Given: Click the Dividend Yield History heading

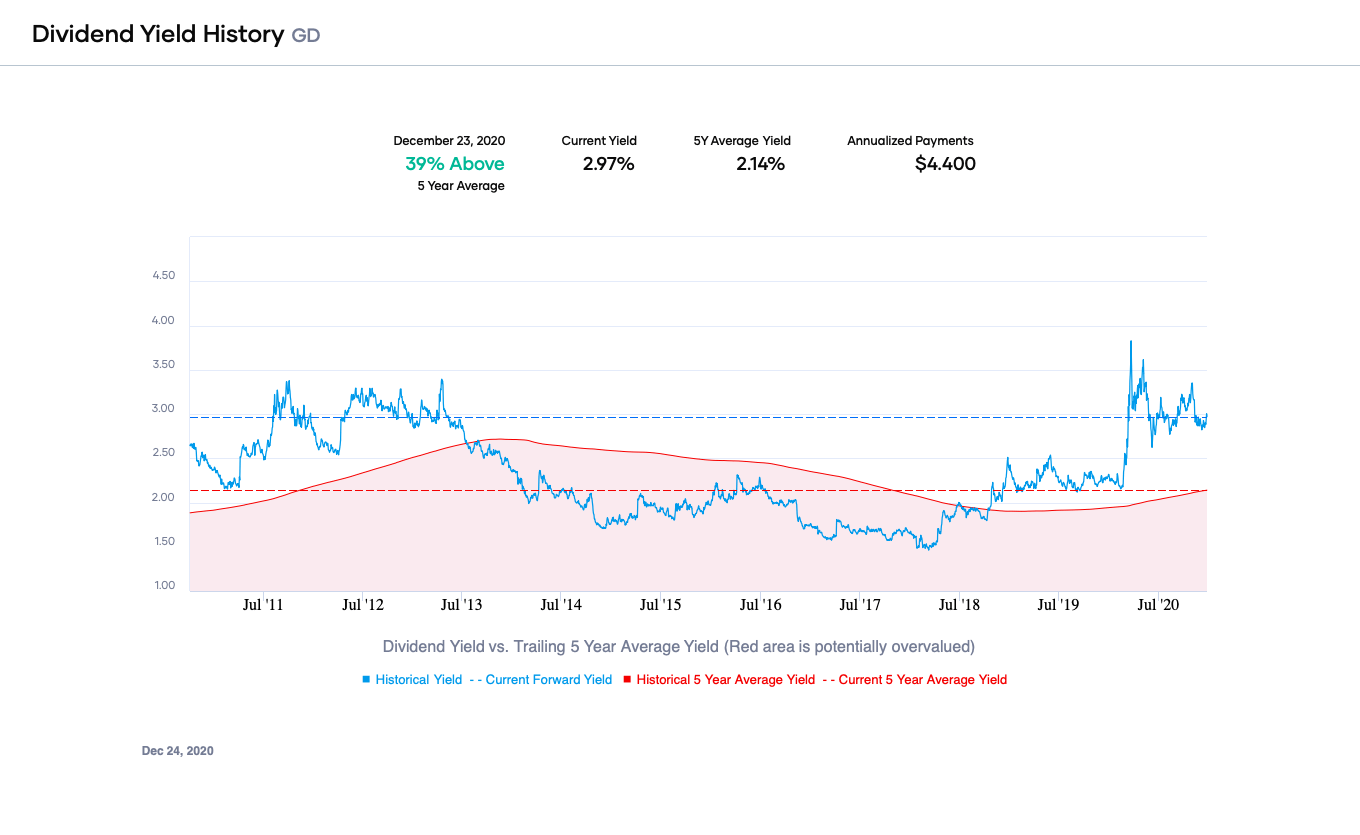Looking at the screenshot, I should [158, 34].
